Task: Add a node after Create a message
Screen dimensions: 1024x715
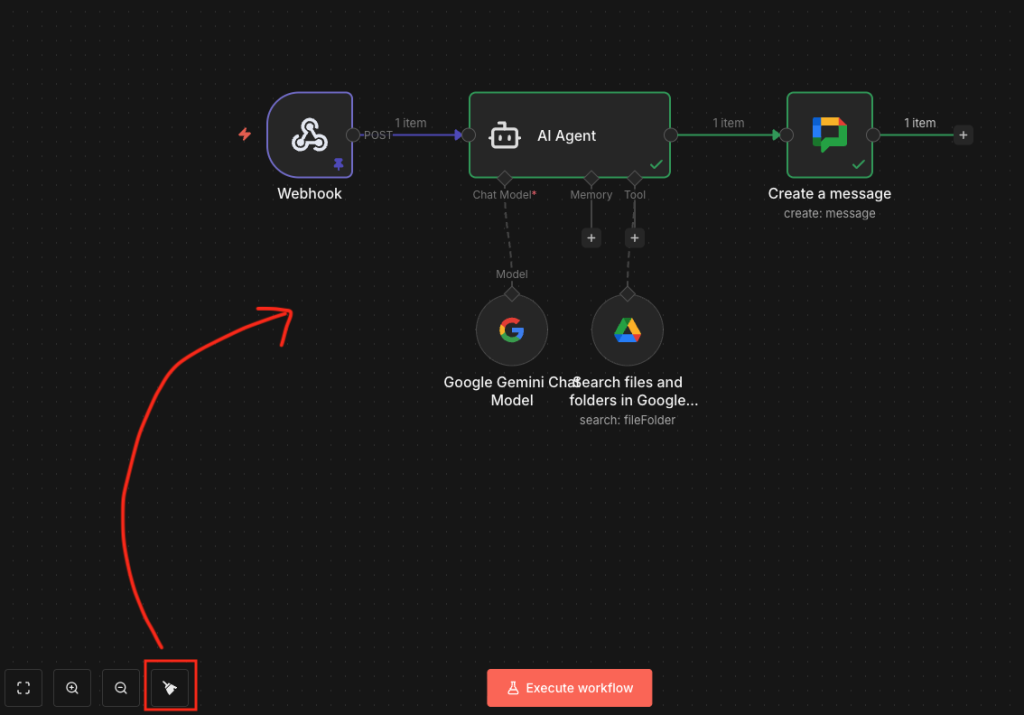Action: pos(962,135)
